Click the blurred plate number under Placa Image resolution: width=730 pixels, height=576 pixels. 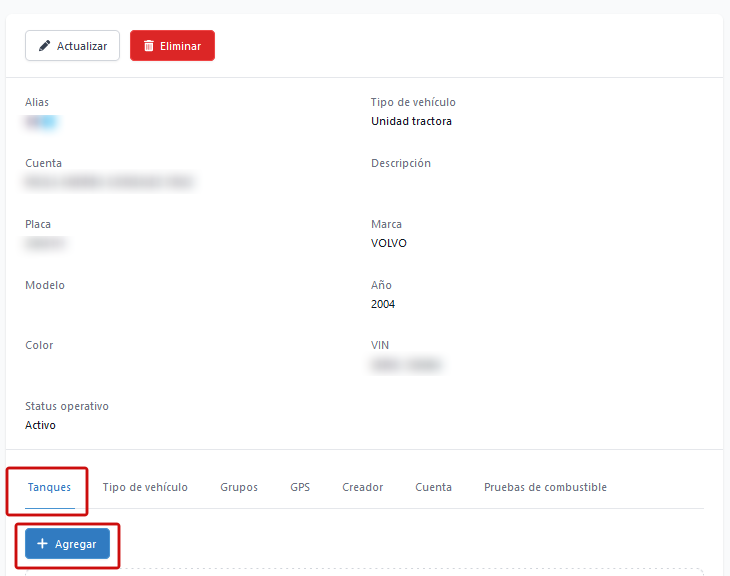[x=46, y=243]
